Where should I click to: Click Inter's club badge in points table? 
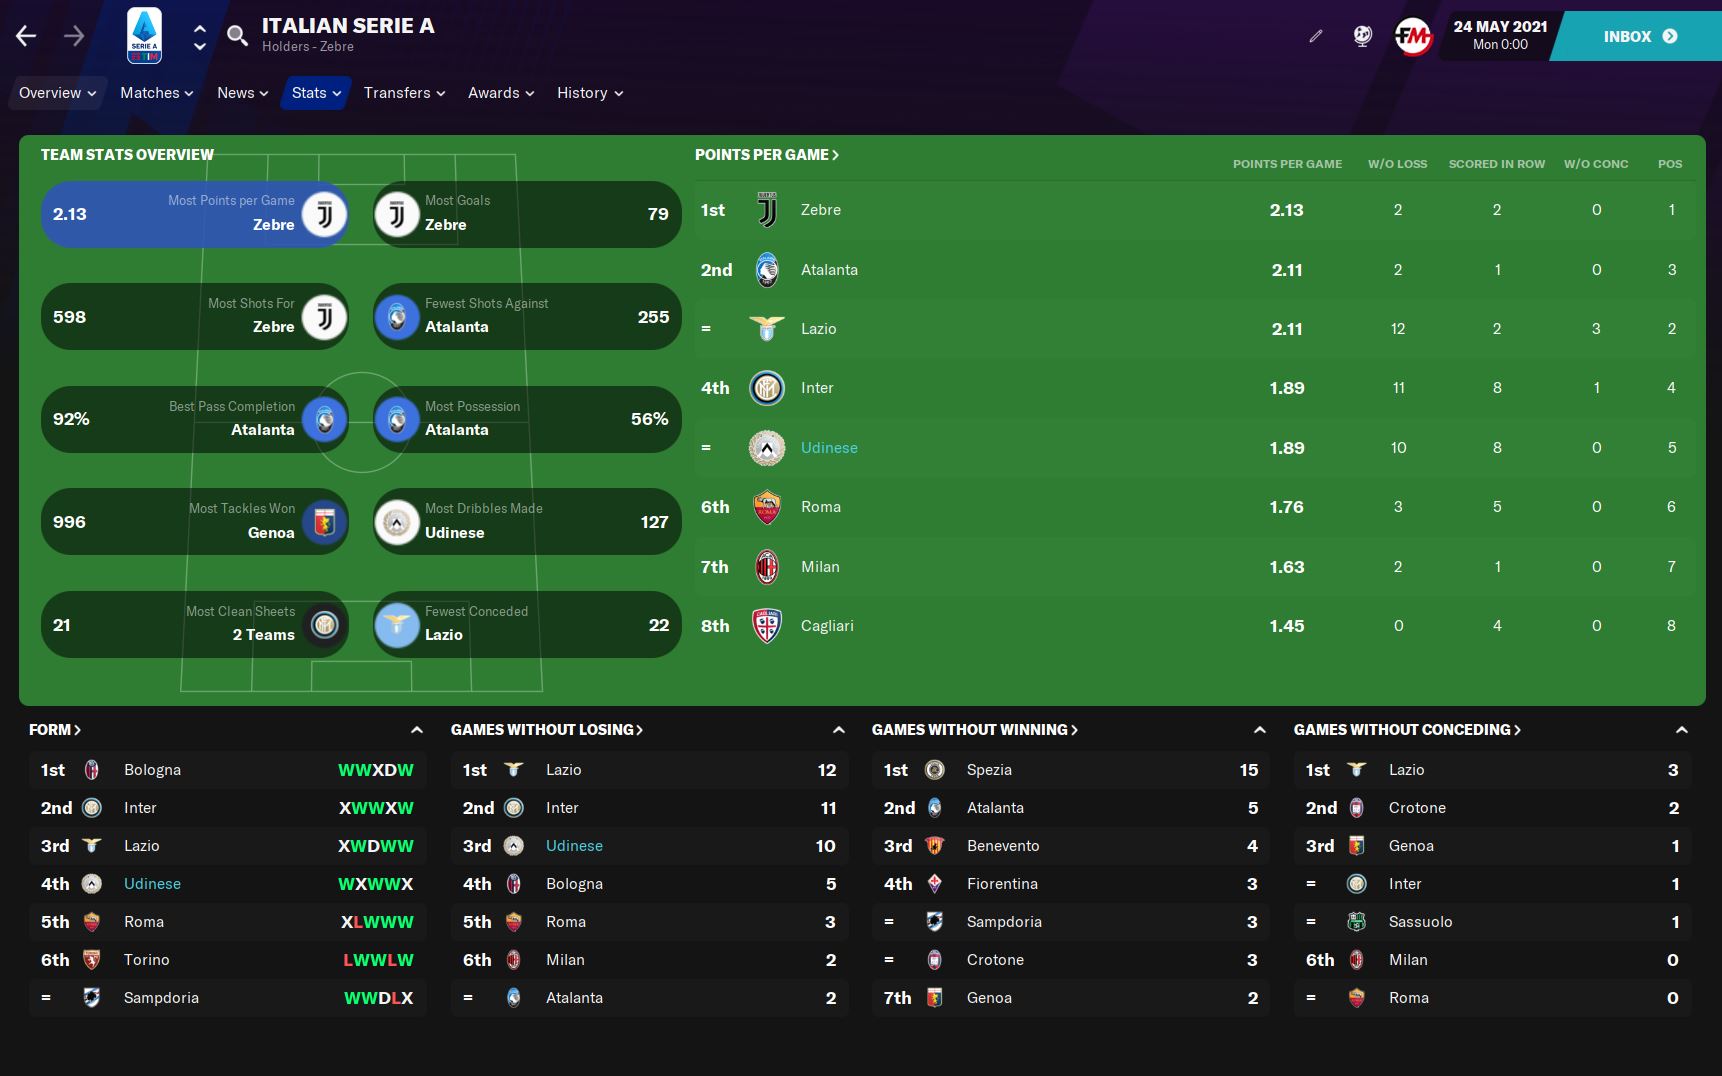[767, 388]
